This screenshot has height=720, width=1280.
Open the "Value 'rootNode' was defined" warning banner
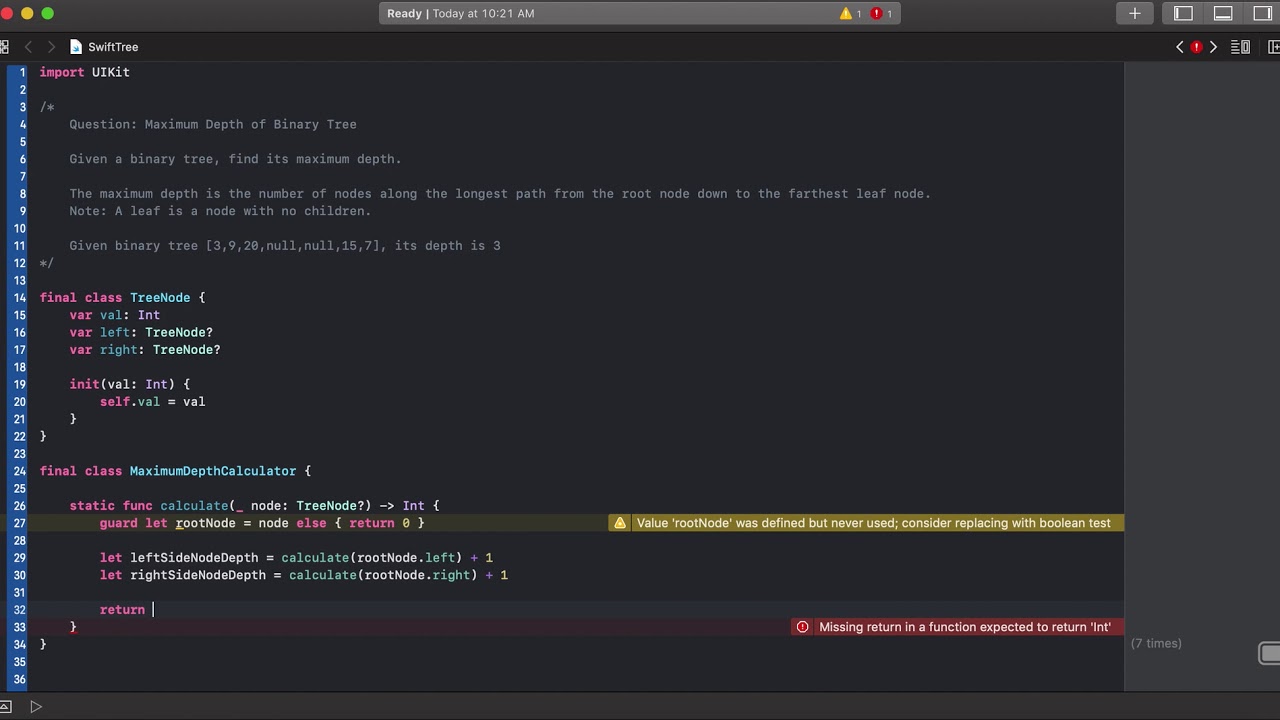coord(866,523)
